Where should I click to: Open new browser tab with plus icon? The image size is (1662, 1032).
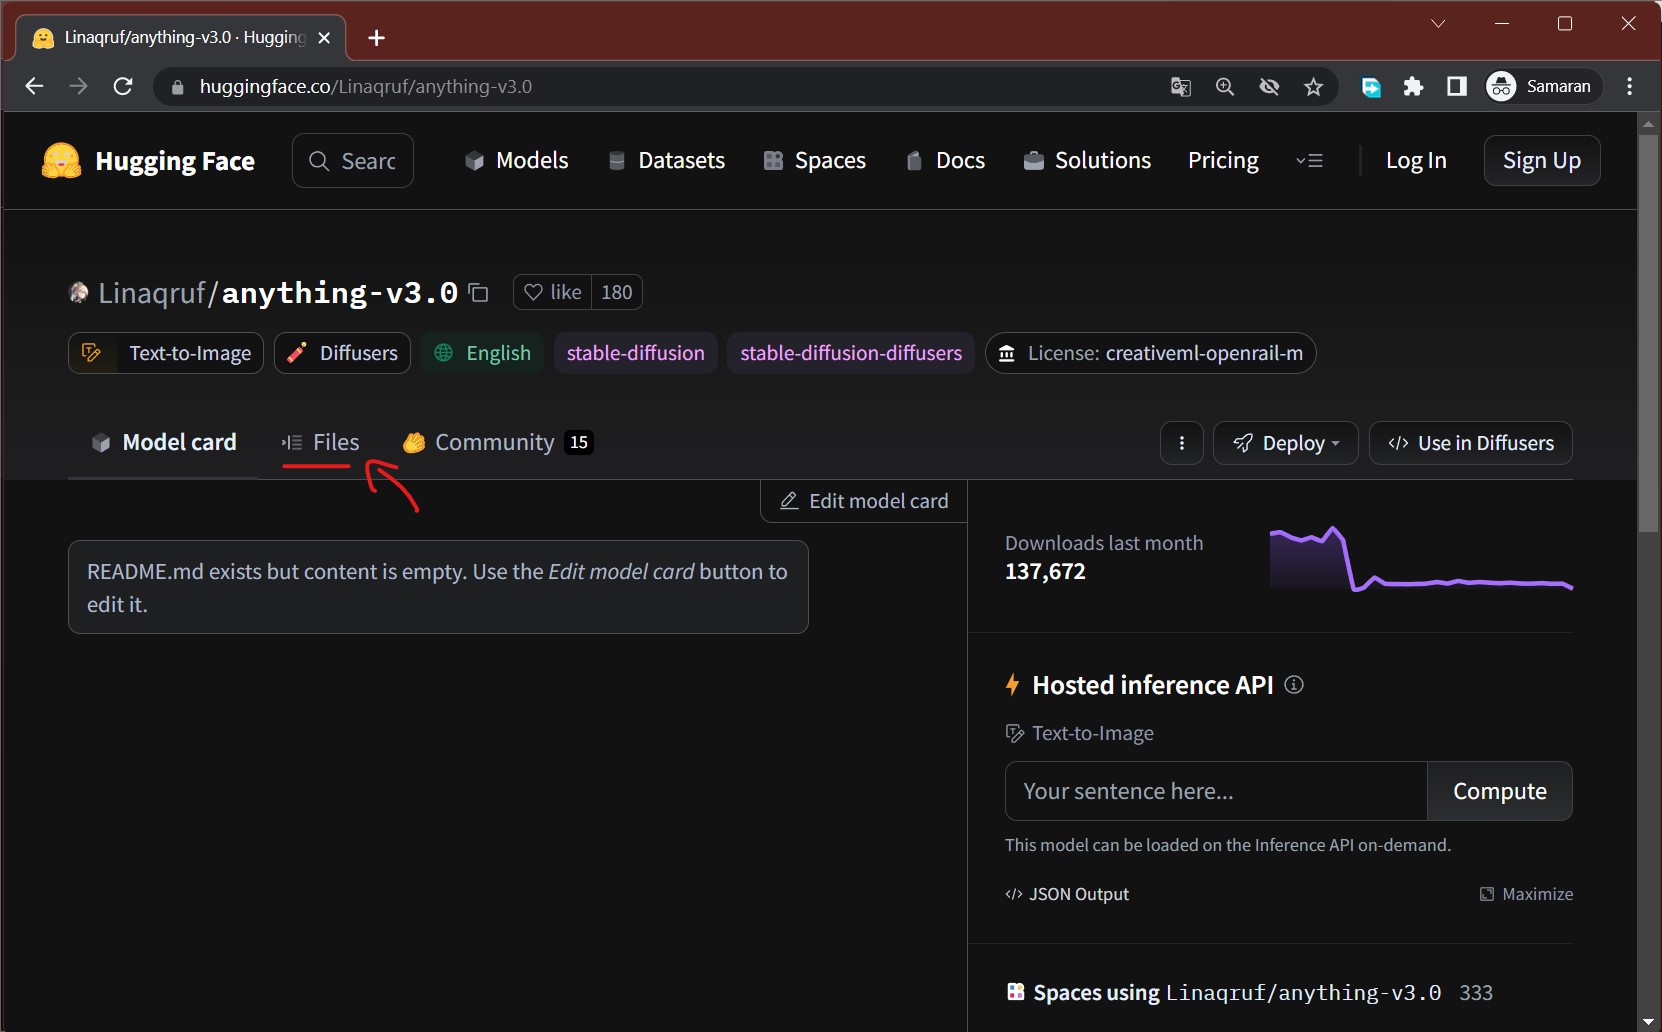pyautogui.click(x=376, y=38)
